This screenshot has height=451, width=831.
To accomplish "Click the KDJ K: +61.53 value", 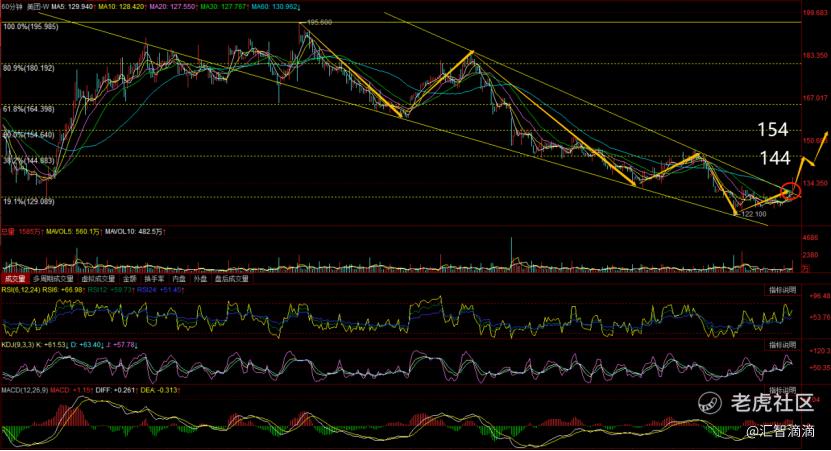I will [x=52, y=345].
